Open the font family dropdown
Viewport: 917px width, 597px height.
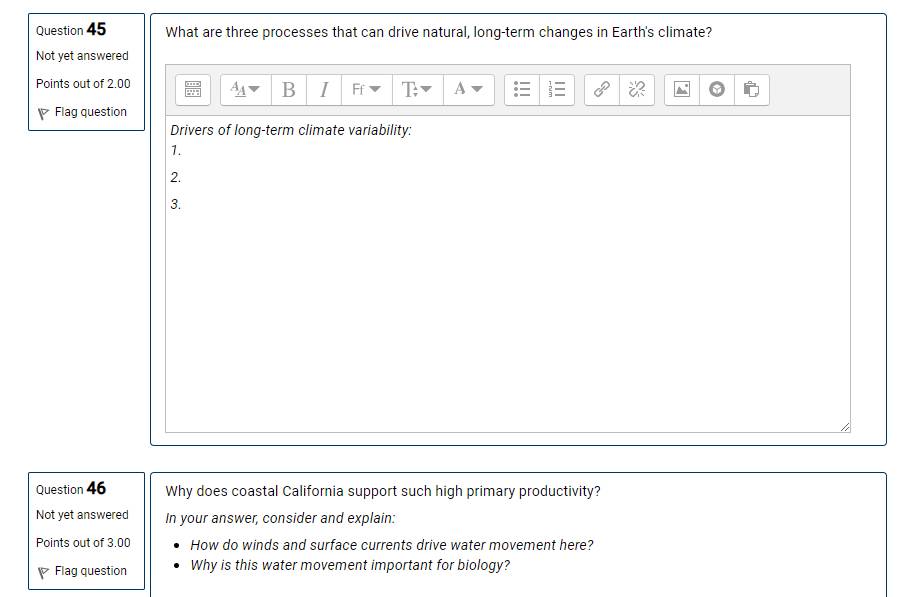(367, 89)
